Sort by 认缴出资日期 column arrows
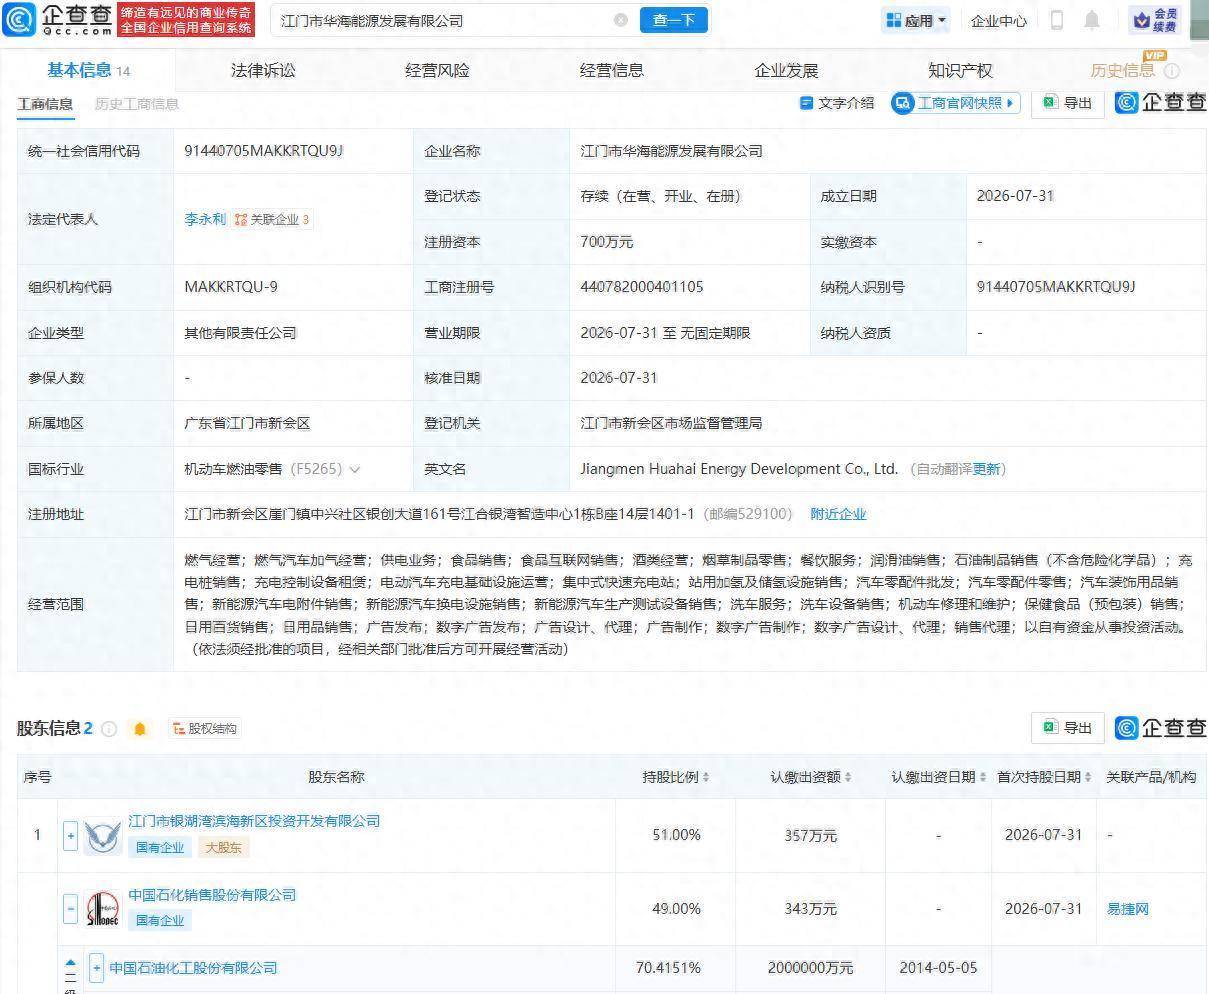 point(982,777)
